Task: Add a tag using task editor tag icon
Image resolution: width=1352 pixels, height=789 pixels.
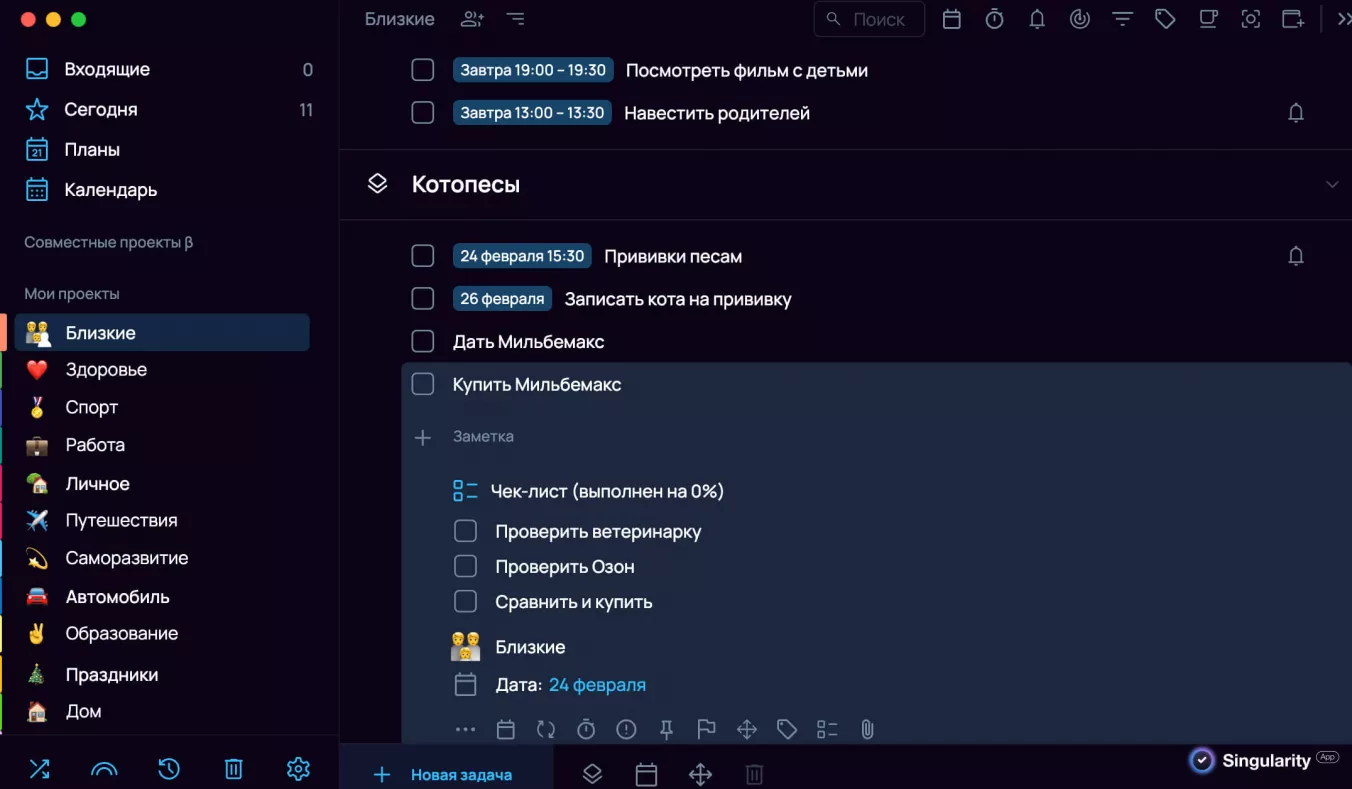Action: tap(787, 730)
